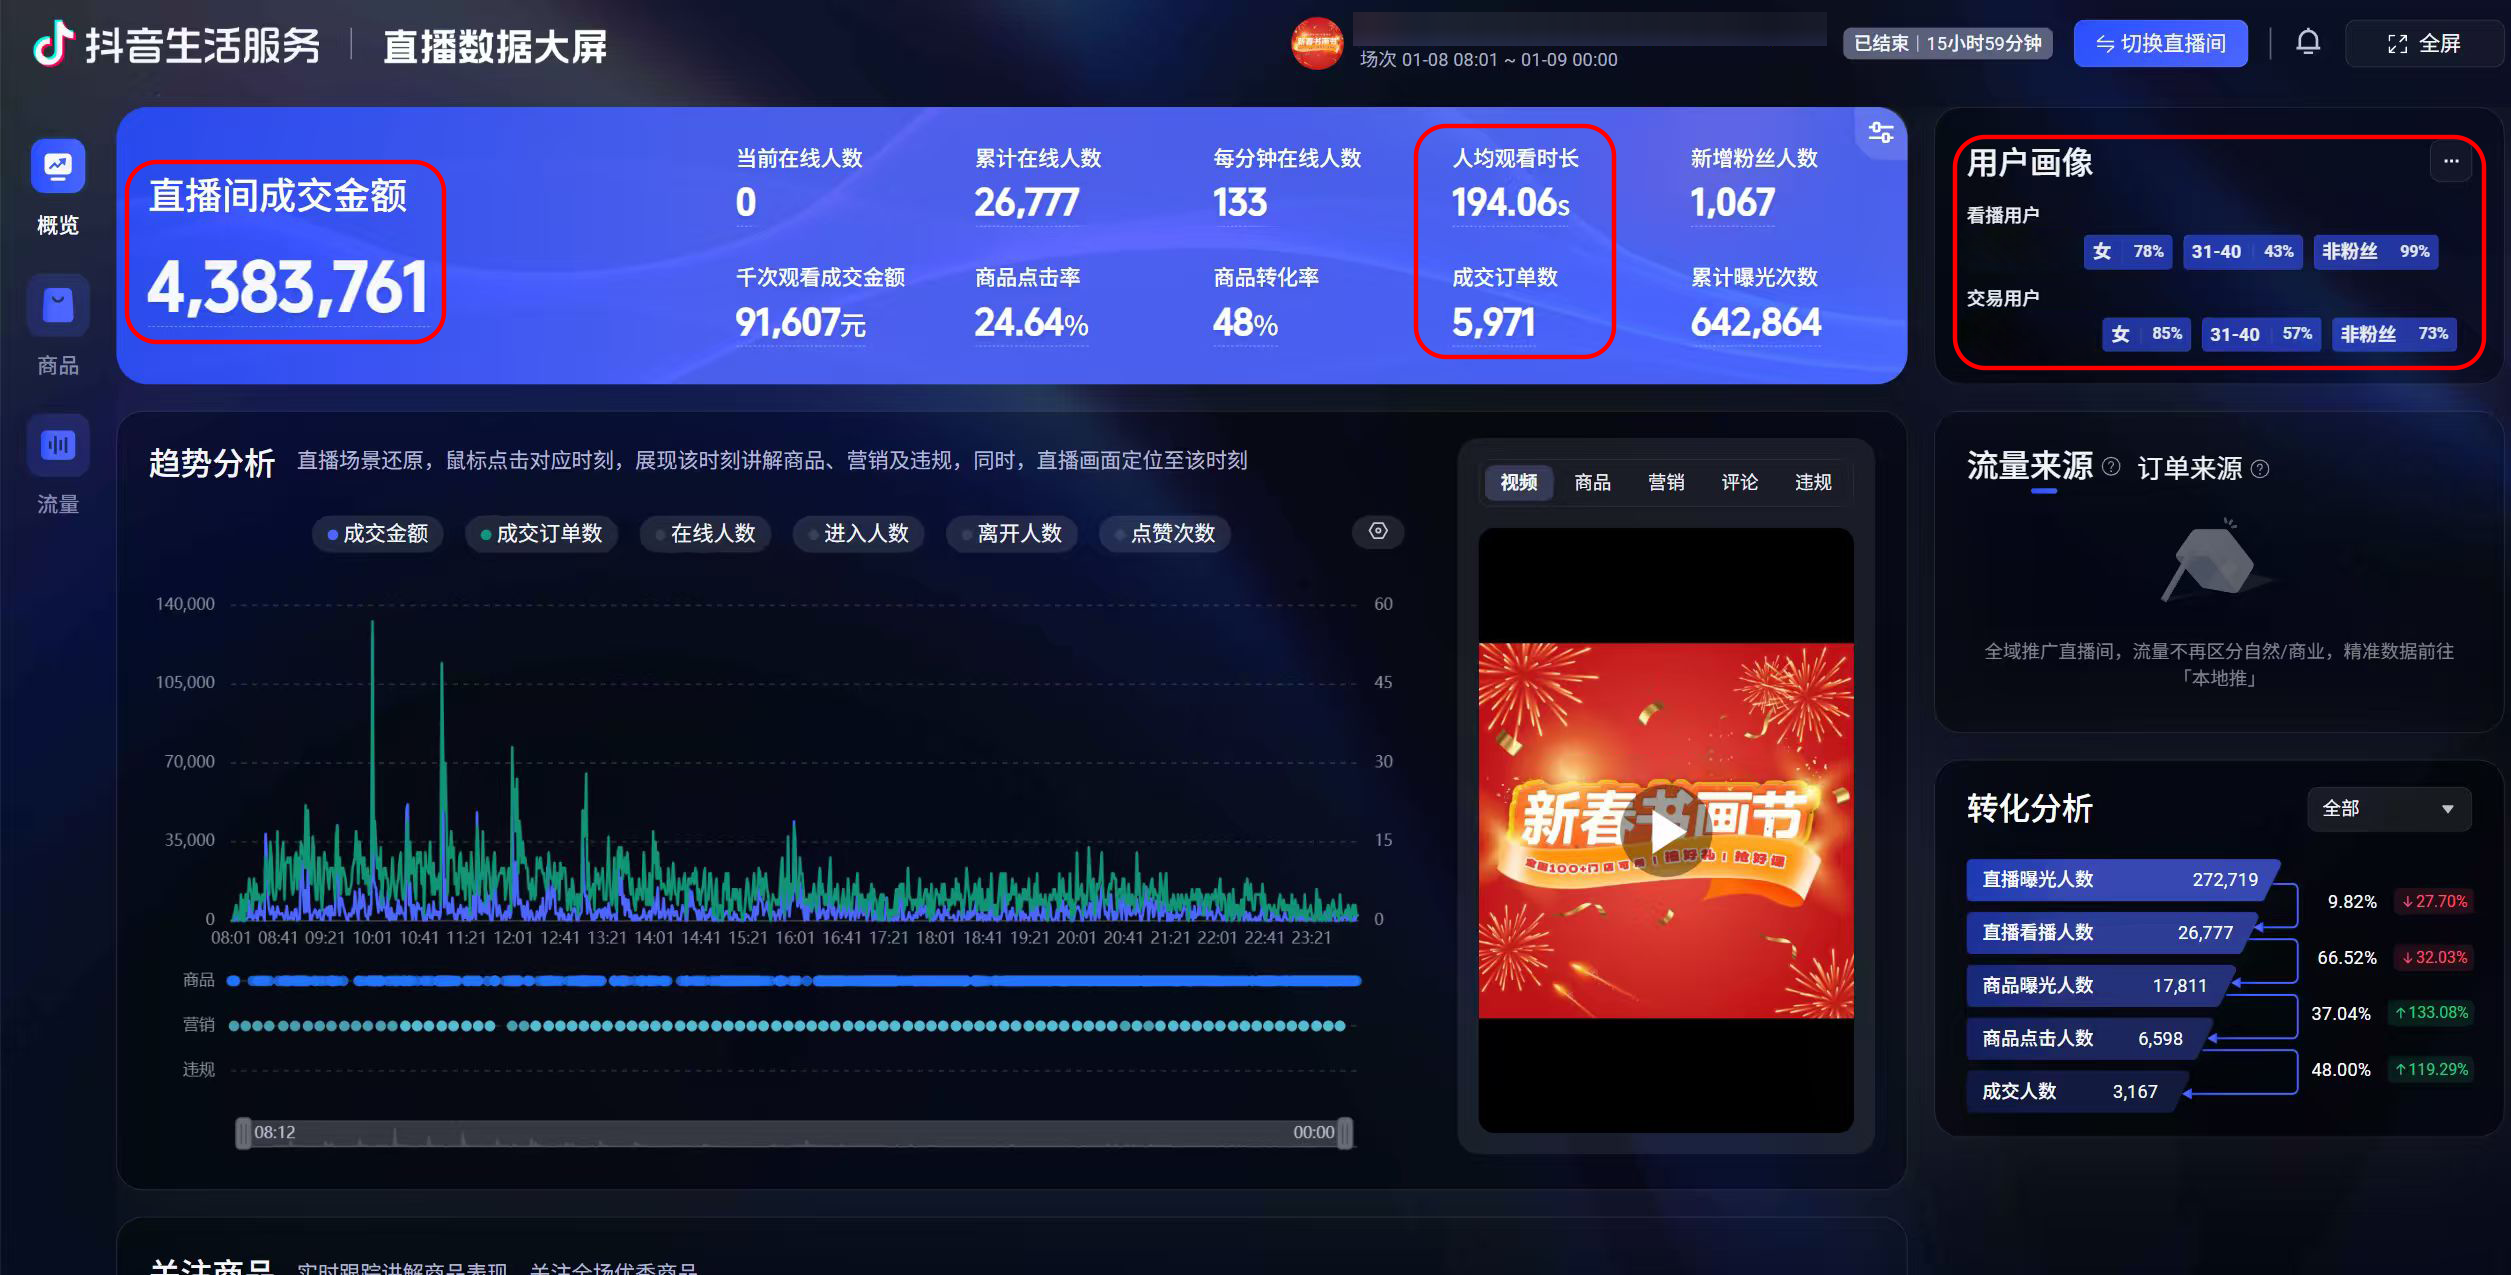Click the 已结束 15小时59分钟 status badge

(1947, 43)
